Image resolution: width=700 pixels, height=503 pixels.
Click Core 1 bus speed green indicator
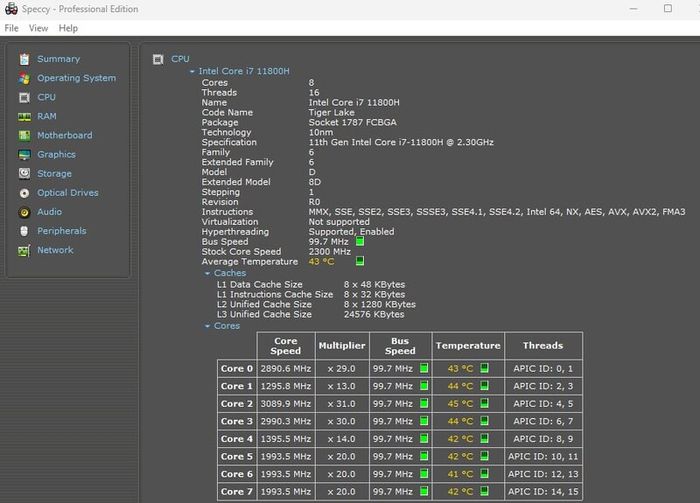424,386
